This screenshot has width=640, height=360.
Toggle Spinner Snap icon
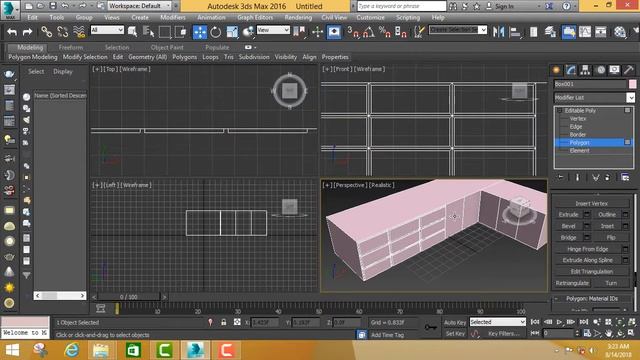tap(400, 32)
